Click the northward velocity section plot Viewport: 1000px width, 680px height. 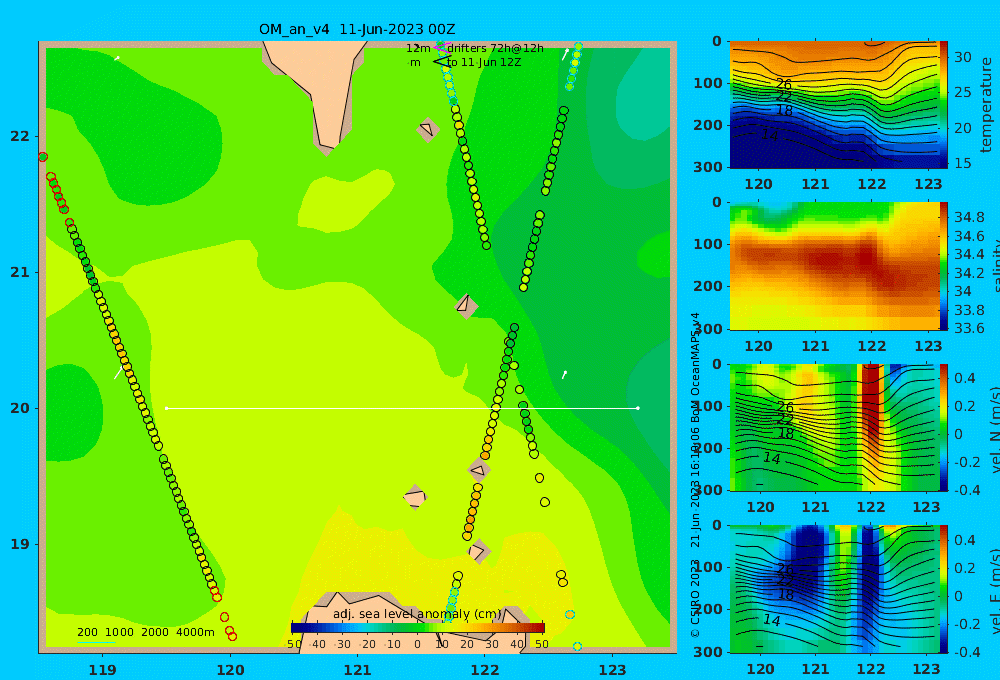834,427
